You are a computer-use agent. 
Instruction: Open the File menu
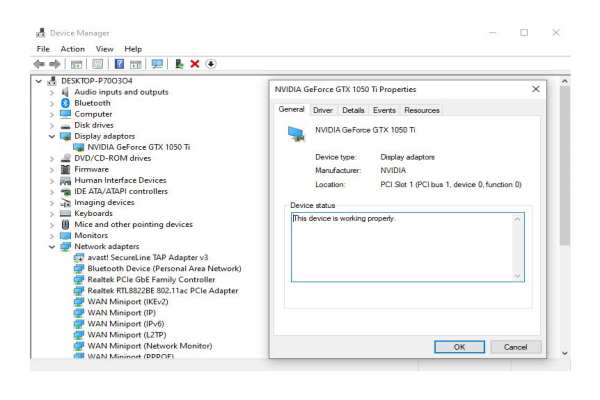[43, 49]
